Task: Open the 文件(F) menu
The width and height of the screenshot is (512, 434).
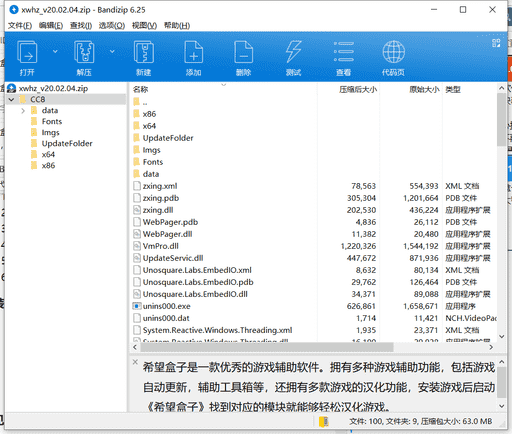Action: 20,26
